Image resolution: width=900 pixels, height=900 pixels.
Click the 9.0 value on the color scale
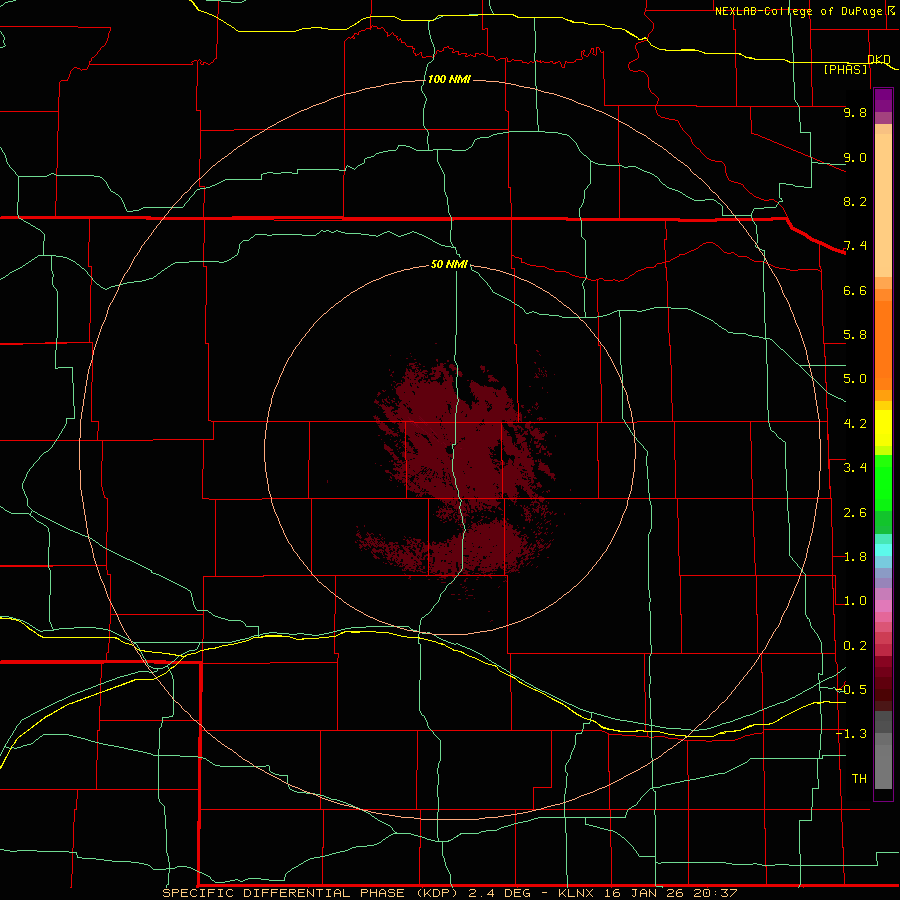(855, 157)
